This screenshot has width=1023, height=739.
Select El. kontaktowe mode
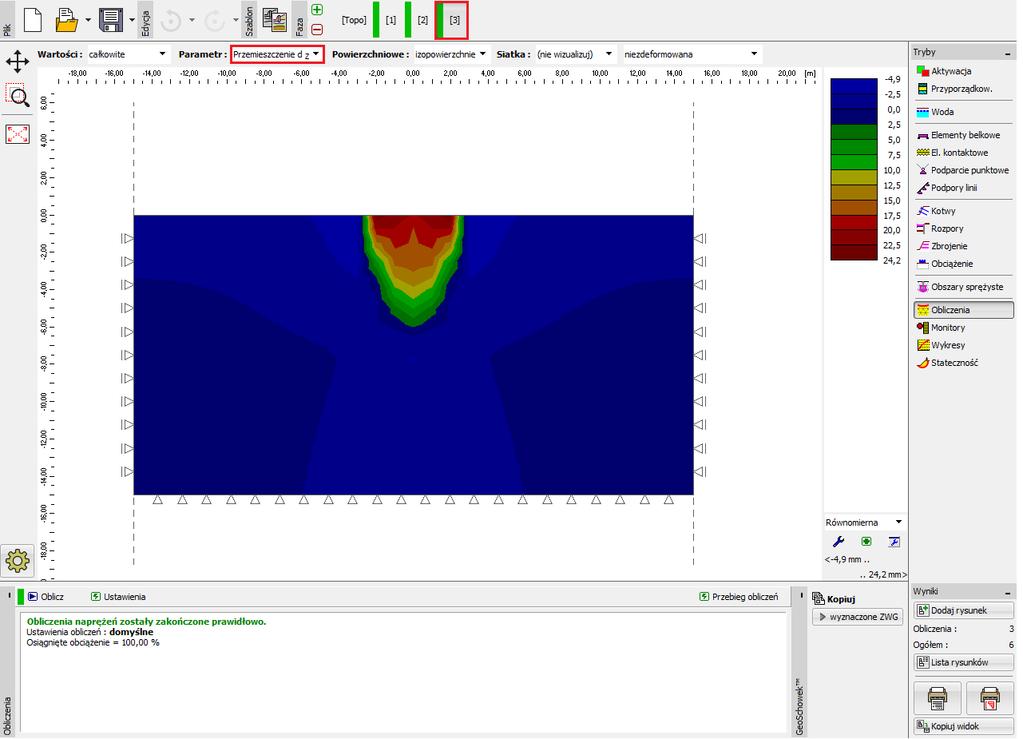click(x=953, y=153)
